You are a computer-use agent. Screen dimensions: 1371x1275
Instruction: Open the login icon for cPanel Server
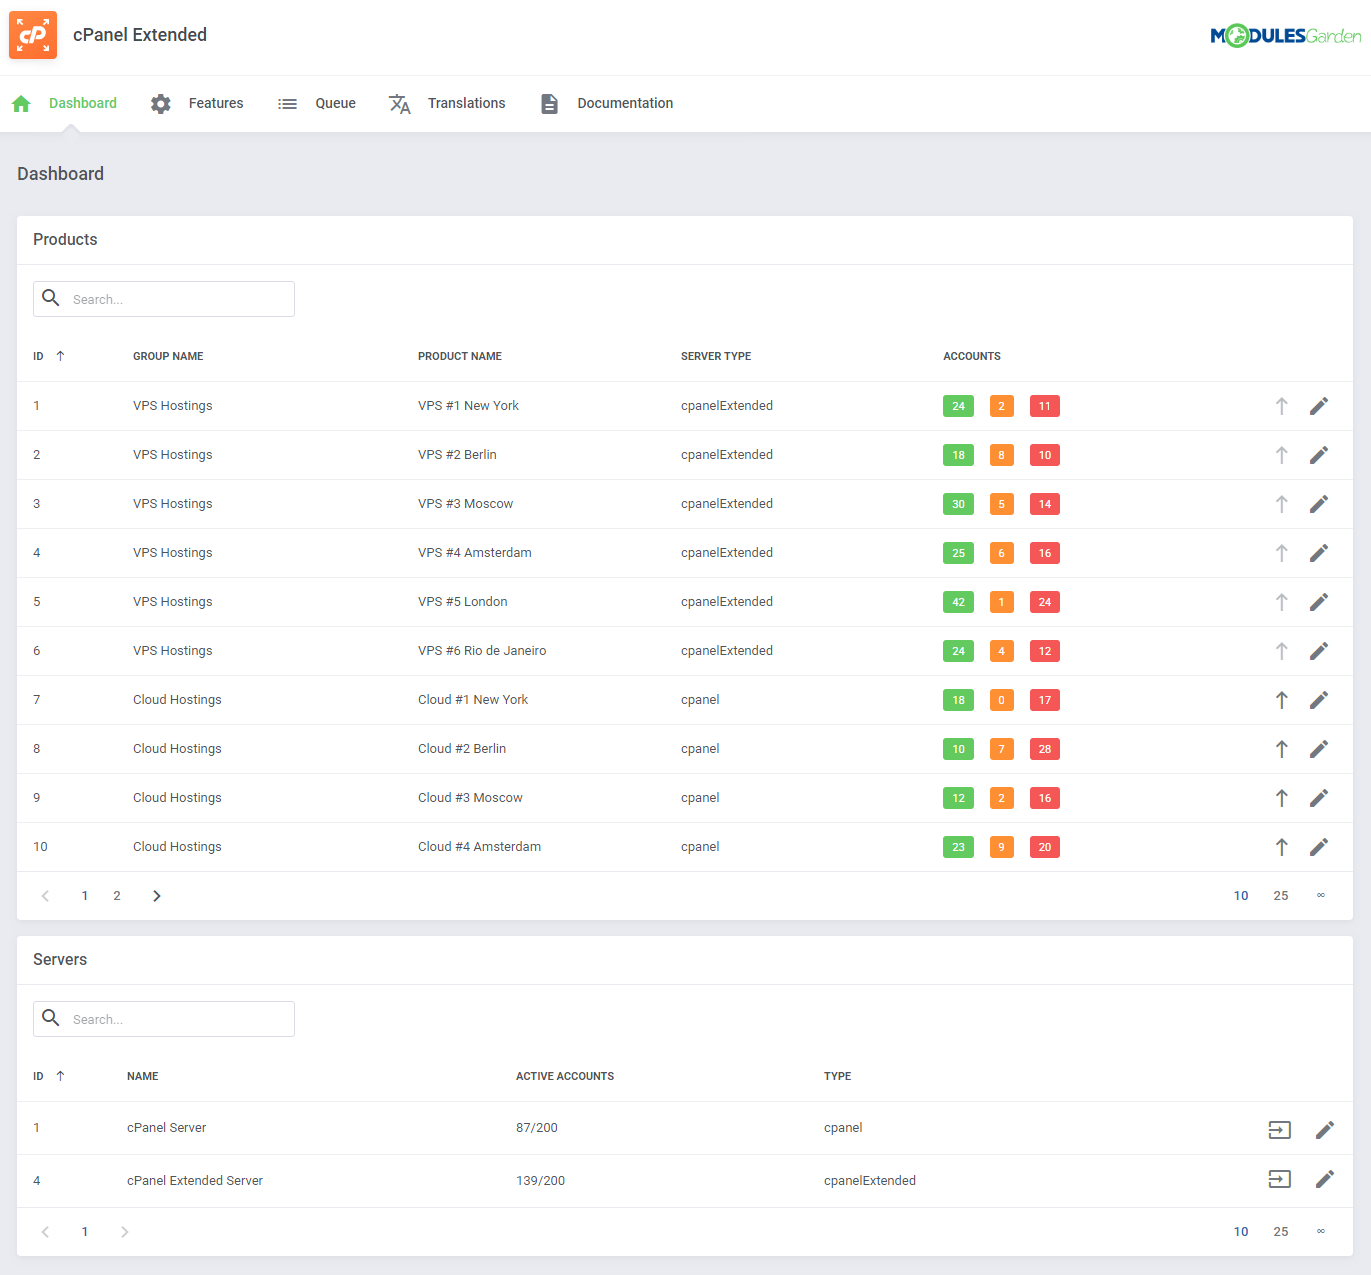pos(1279,1129)
